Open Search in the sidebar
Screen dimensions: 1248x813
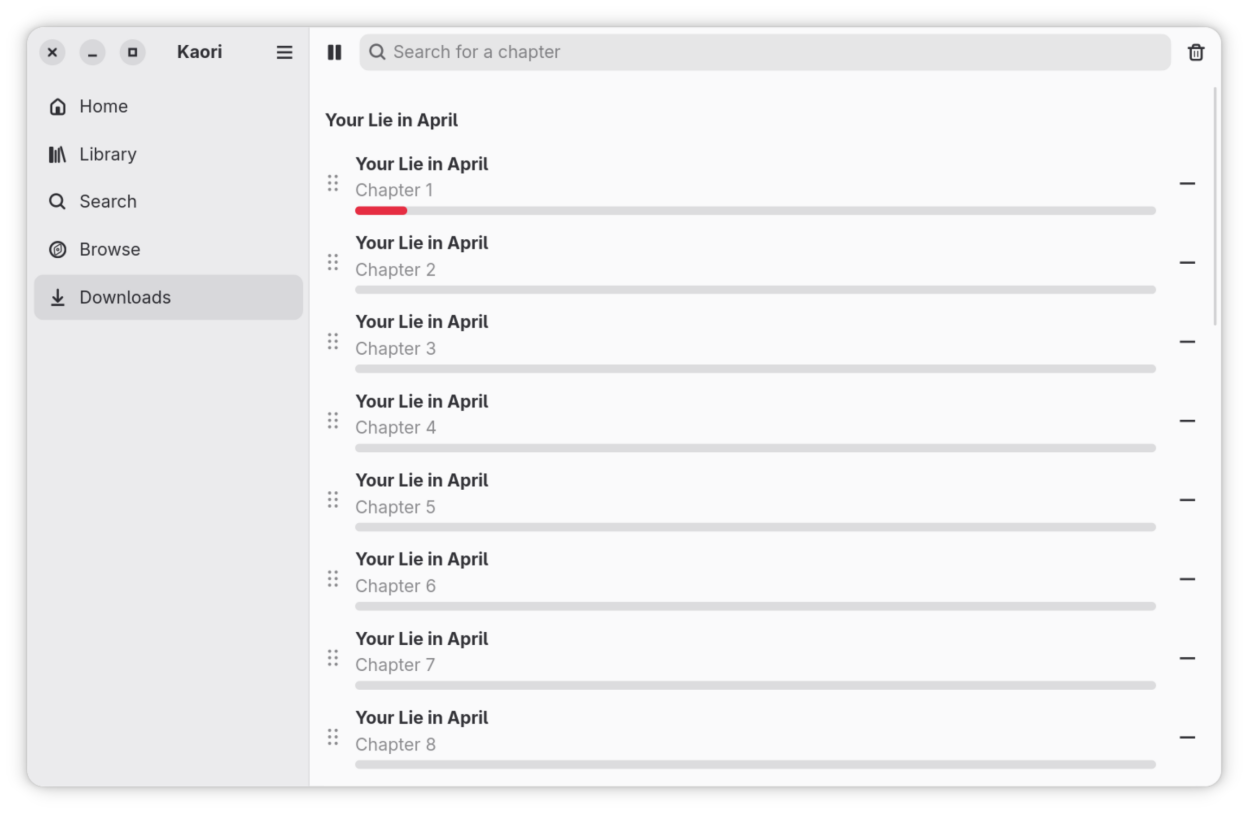(x=168, y=201)
